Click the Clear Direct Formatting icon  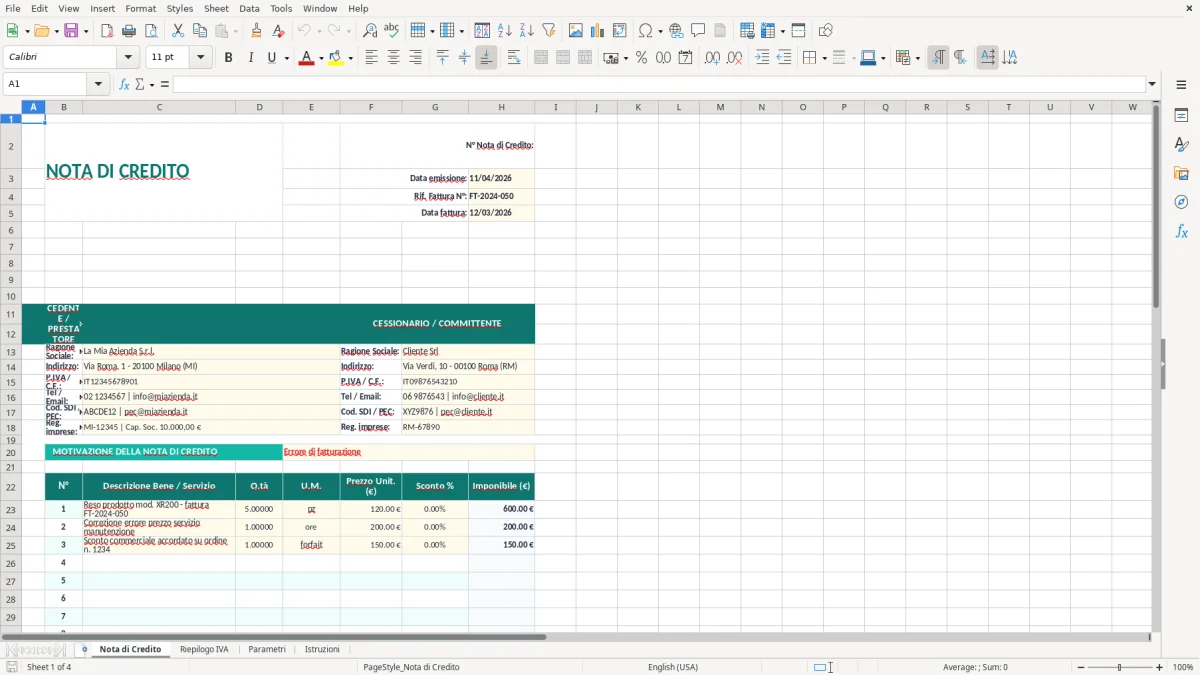[279, 31]
